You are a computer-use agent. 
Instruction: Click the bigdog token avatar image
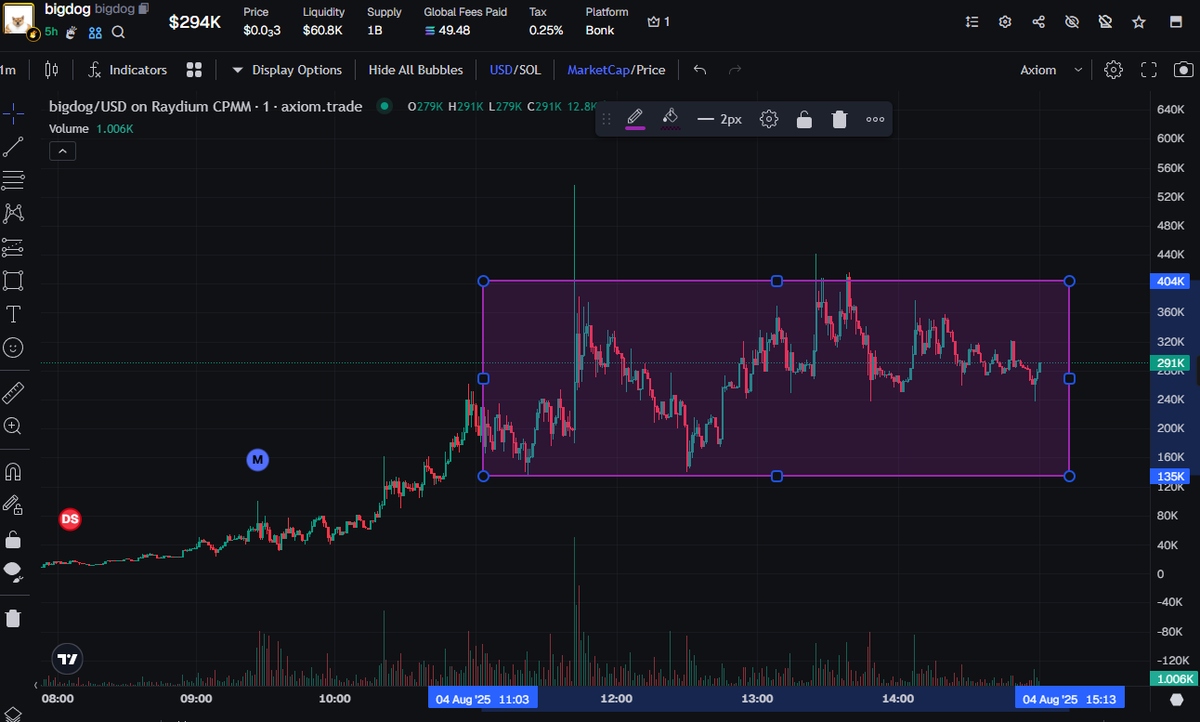click(20, 19)
